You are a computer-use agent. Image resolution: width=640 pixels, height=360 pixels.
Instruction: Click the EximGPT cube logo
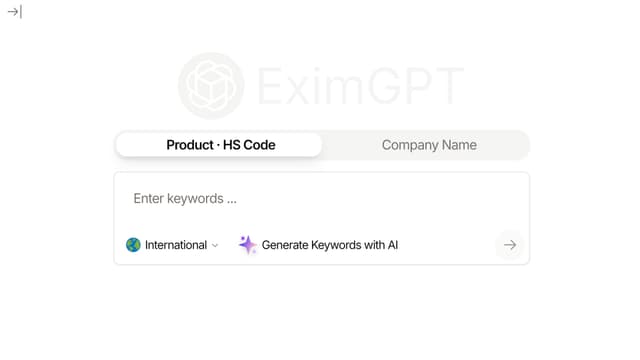pyautogui.click(x=211, y=86)
